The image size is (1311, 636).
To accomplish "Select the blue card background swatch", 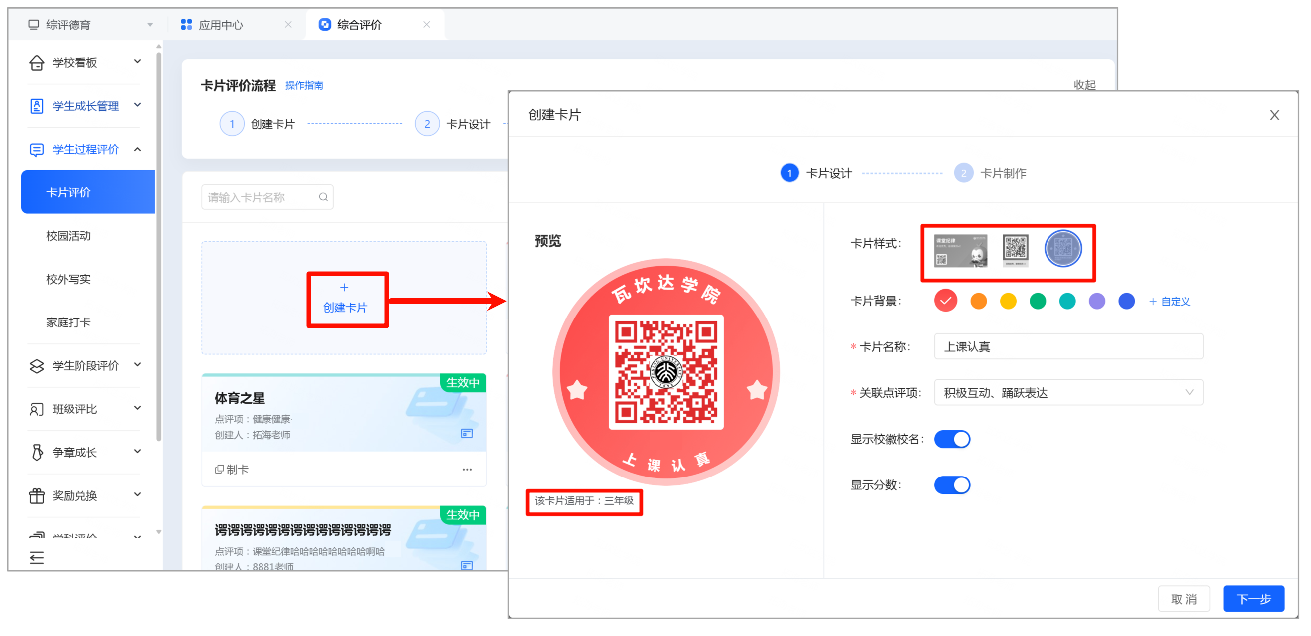I will tap(1127, 301).
